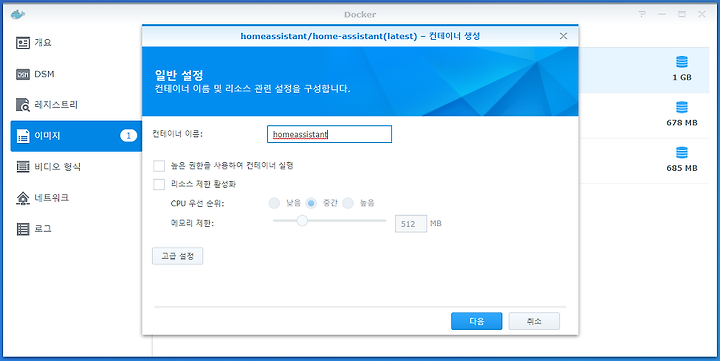720x361 pixels.
Task: Click the help question mark in Docker window
Action: 641,14
